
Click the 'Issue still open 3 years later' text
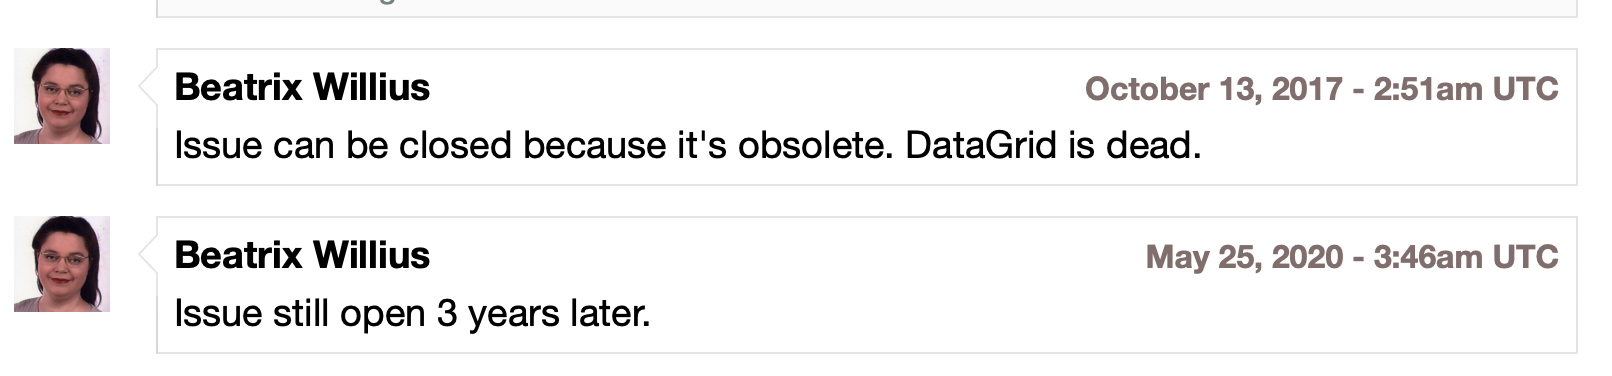pyautogui.click(x=412, y=314)
